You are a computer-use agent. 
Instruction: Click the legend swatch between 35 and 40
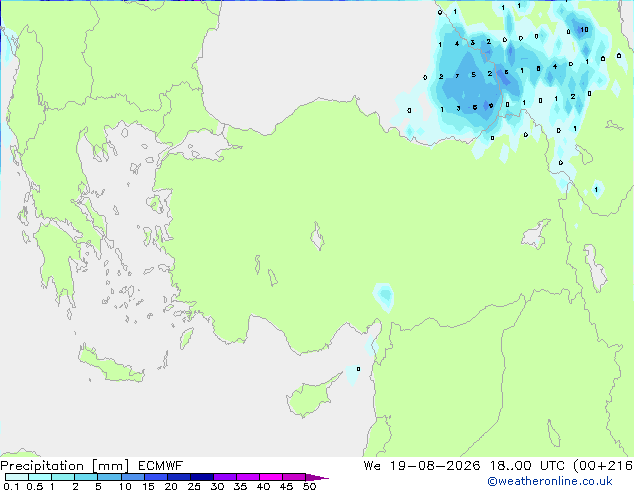(x=247, y=477)
